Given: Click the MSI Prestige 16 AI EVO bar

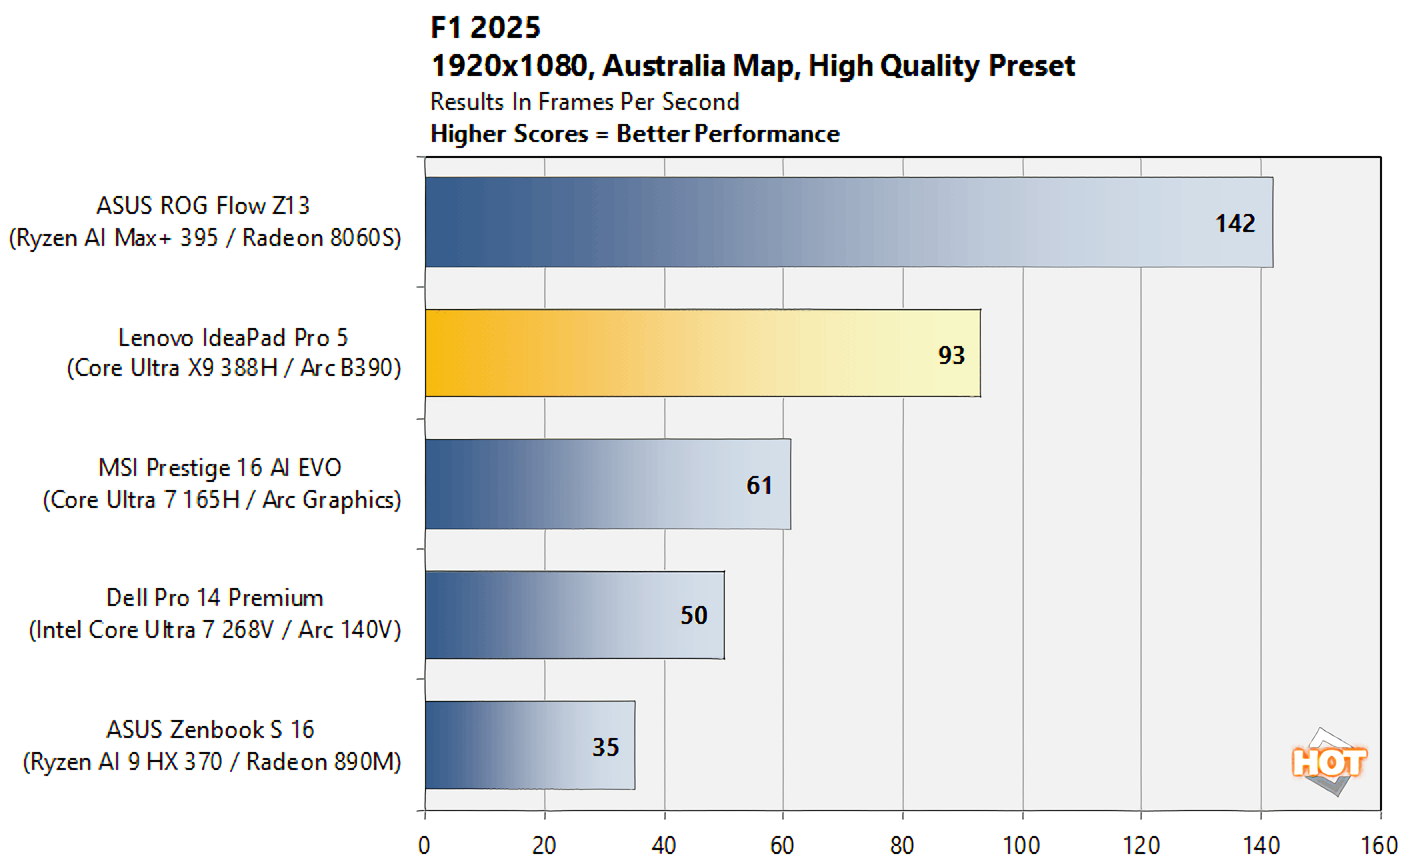Looking at the screenshot, I should pos(608,484).
